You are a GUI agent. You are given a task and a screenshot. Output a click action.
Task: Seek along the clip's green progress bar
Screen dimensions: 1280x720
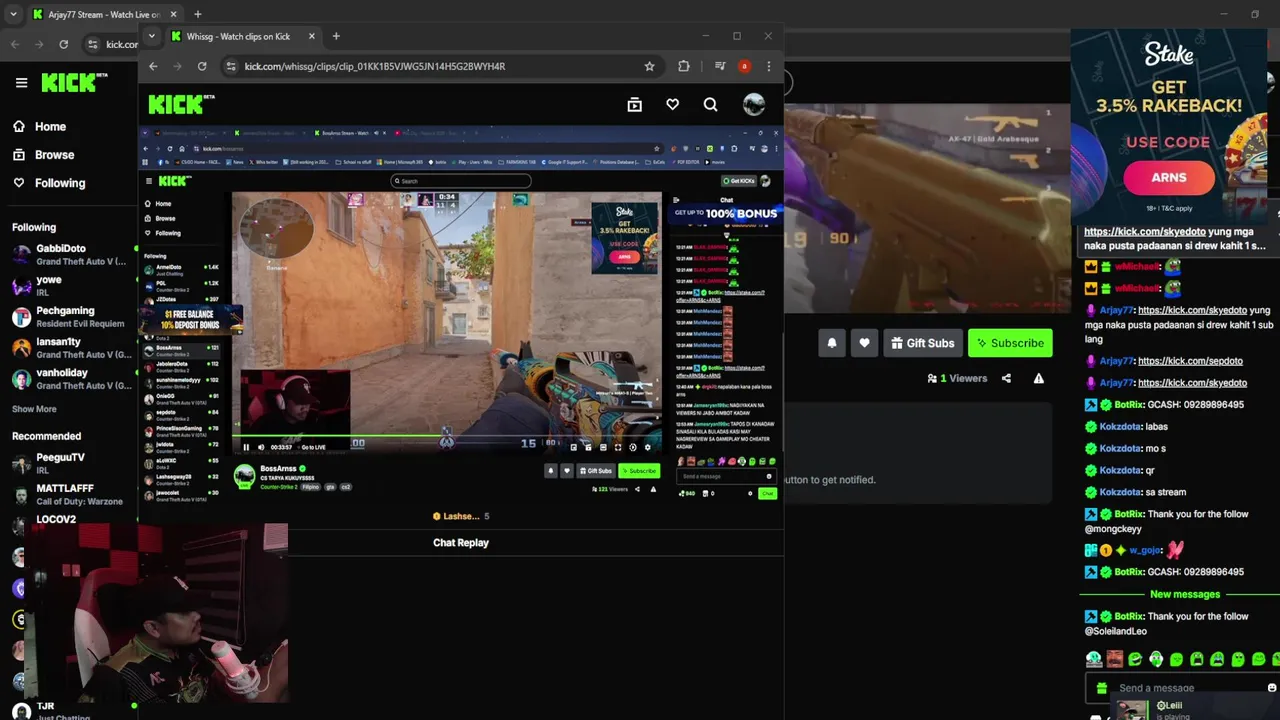coord(446,437)
